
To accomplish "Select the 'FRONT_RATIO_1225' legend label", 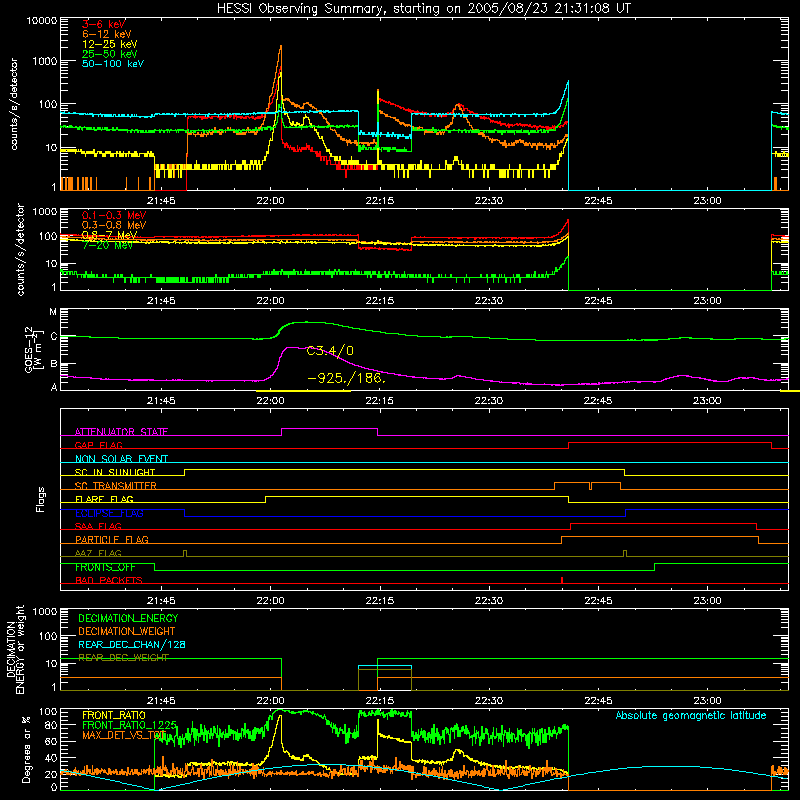I will pos(130,725).
